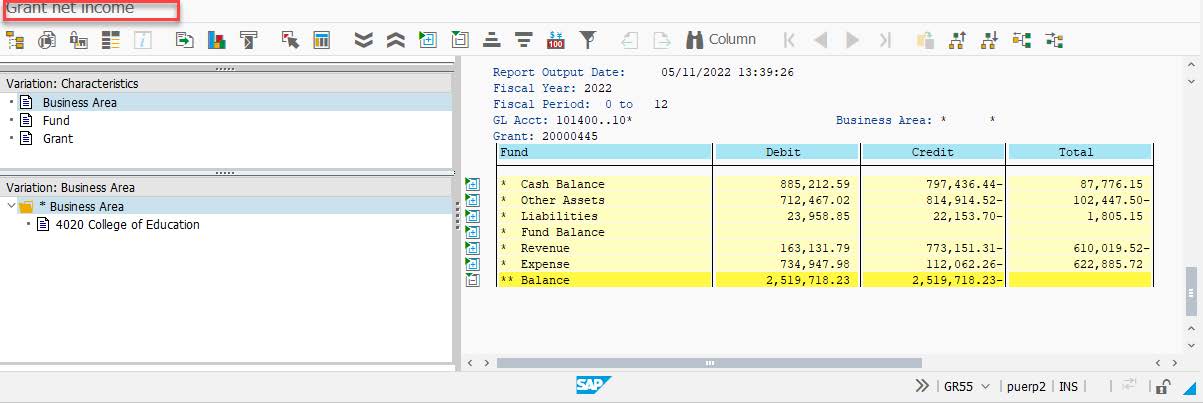Click the Column find button
This screenshot has width=1203, height=403.
tap(720, 40)
